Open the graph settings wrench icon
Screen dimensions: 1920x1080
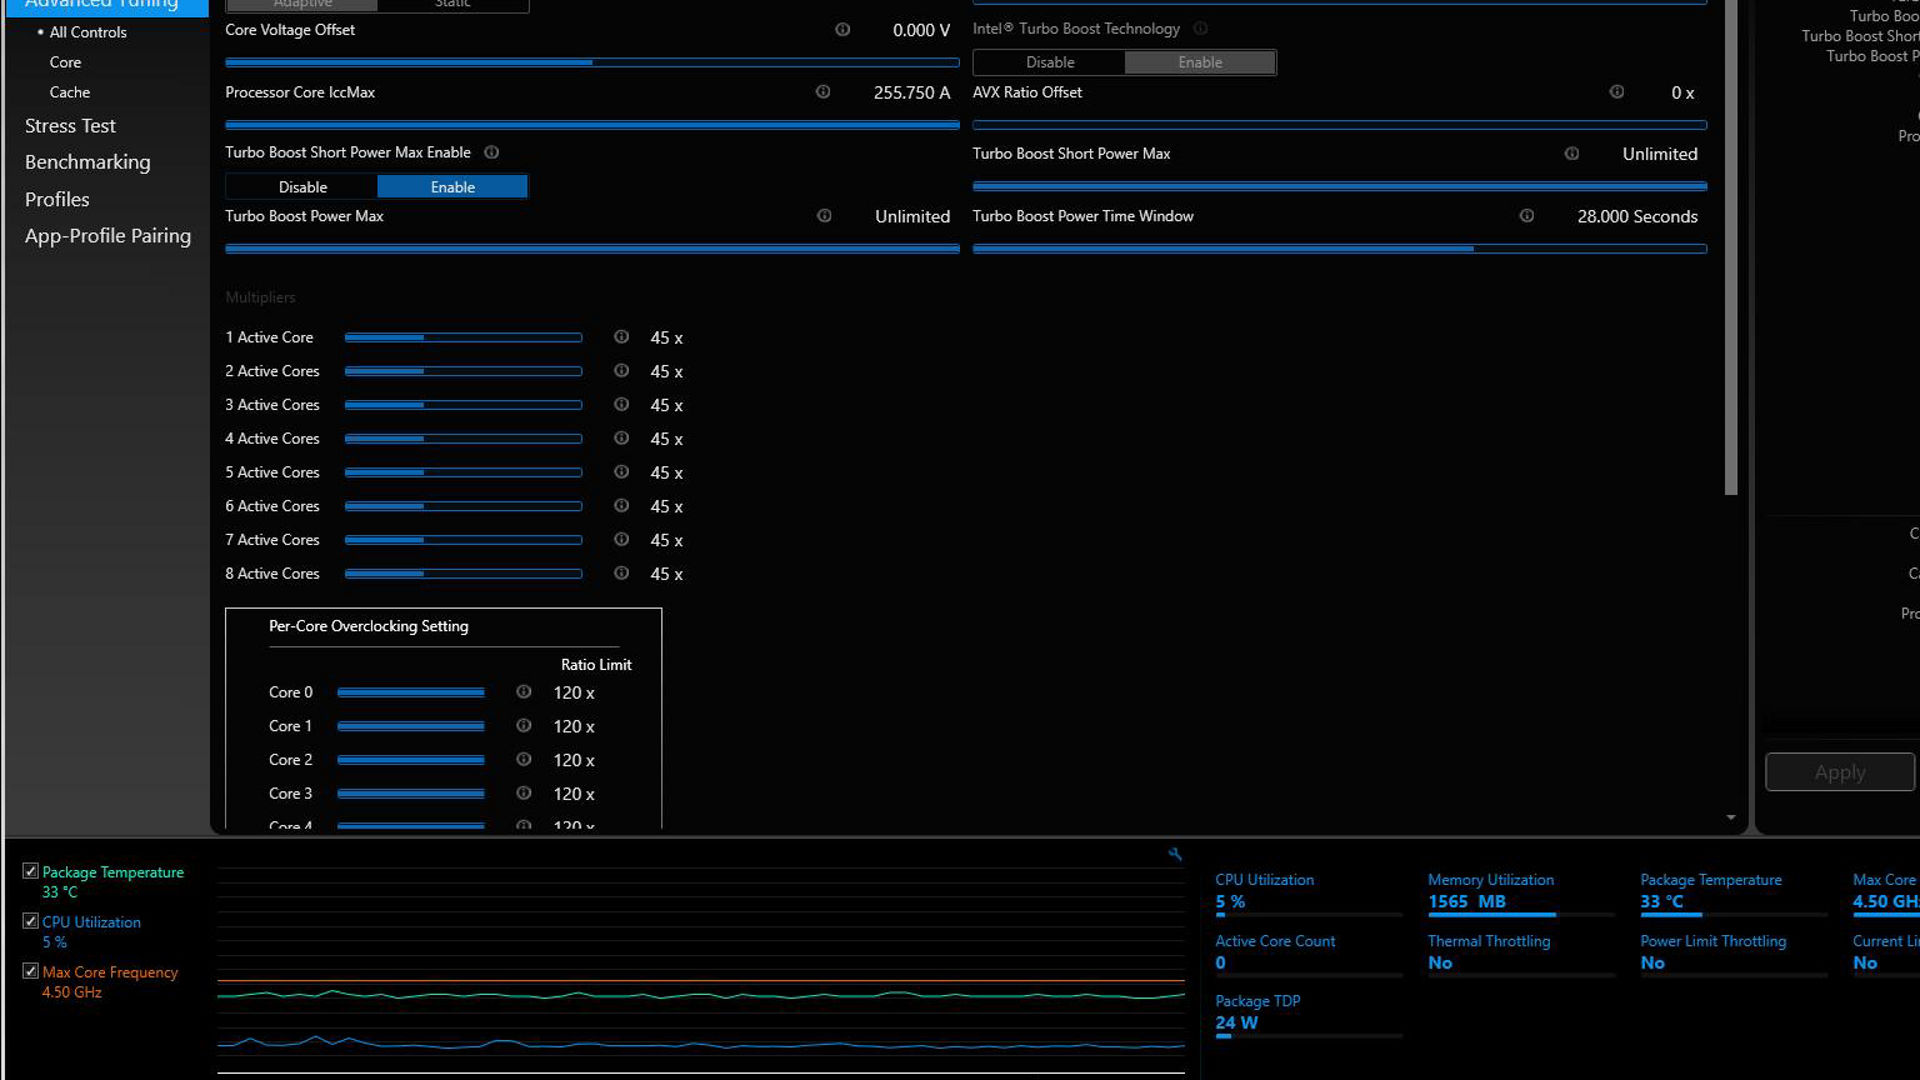point(1175,854)
